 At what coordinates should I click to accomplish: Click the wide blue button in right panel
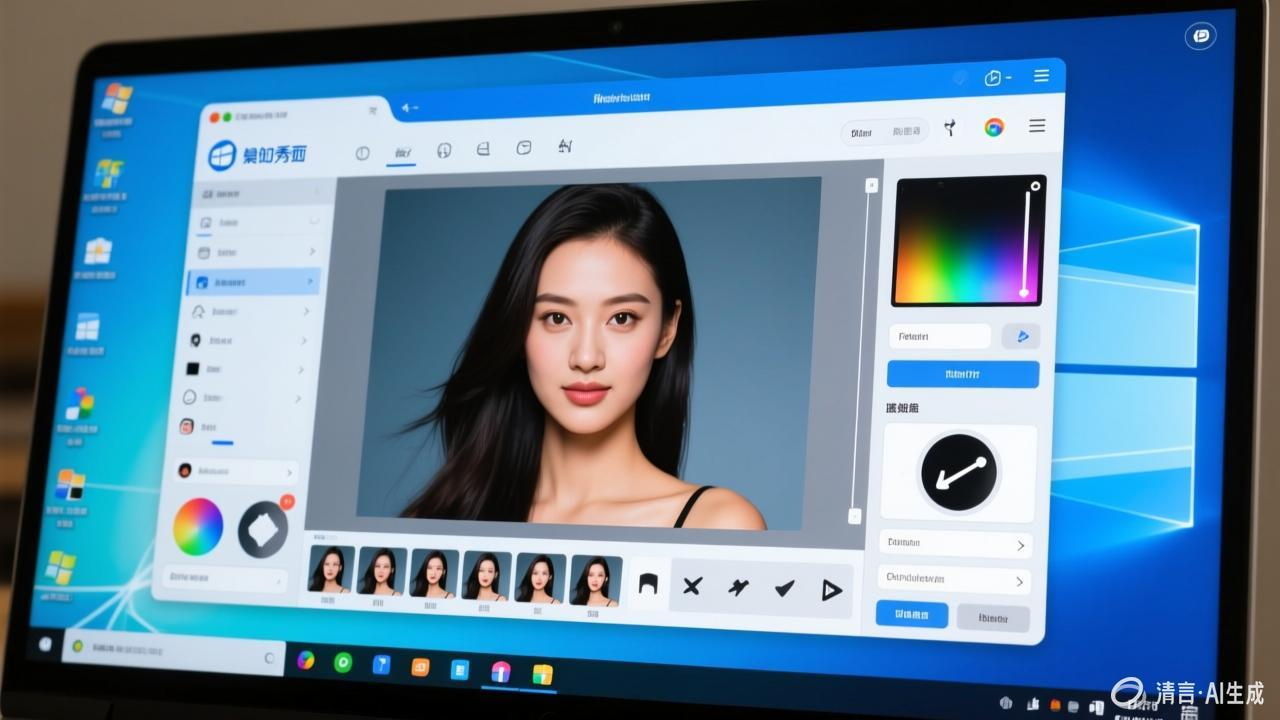(x=962, y=375)
